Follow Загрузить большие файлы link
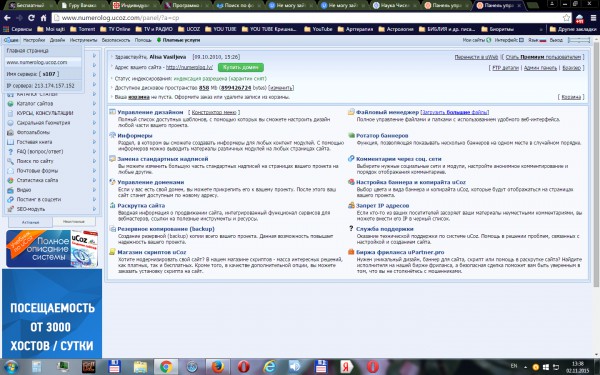The height and width of the screenshot is (375, 600). point(455,112)
